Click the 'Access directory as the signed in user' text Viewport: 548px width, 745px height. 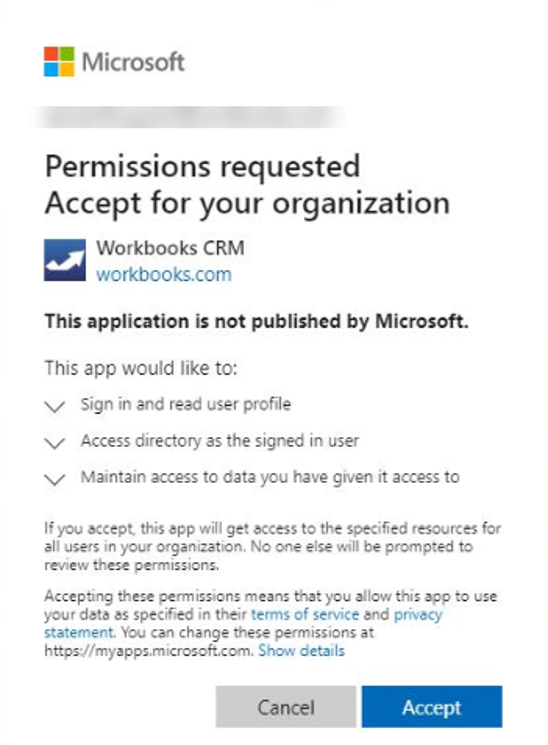(x=220, y=441)
